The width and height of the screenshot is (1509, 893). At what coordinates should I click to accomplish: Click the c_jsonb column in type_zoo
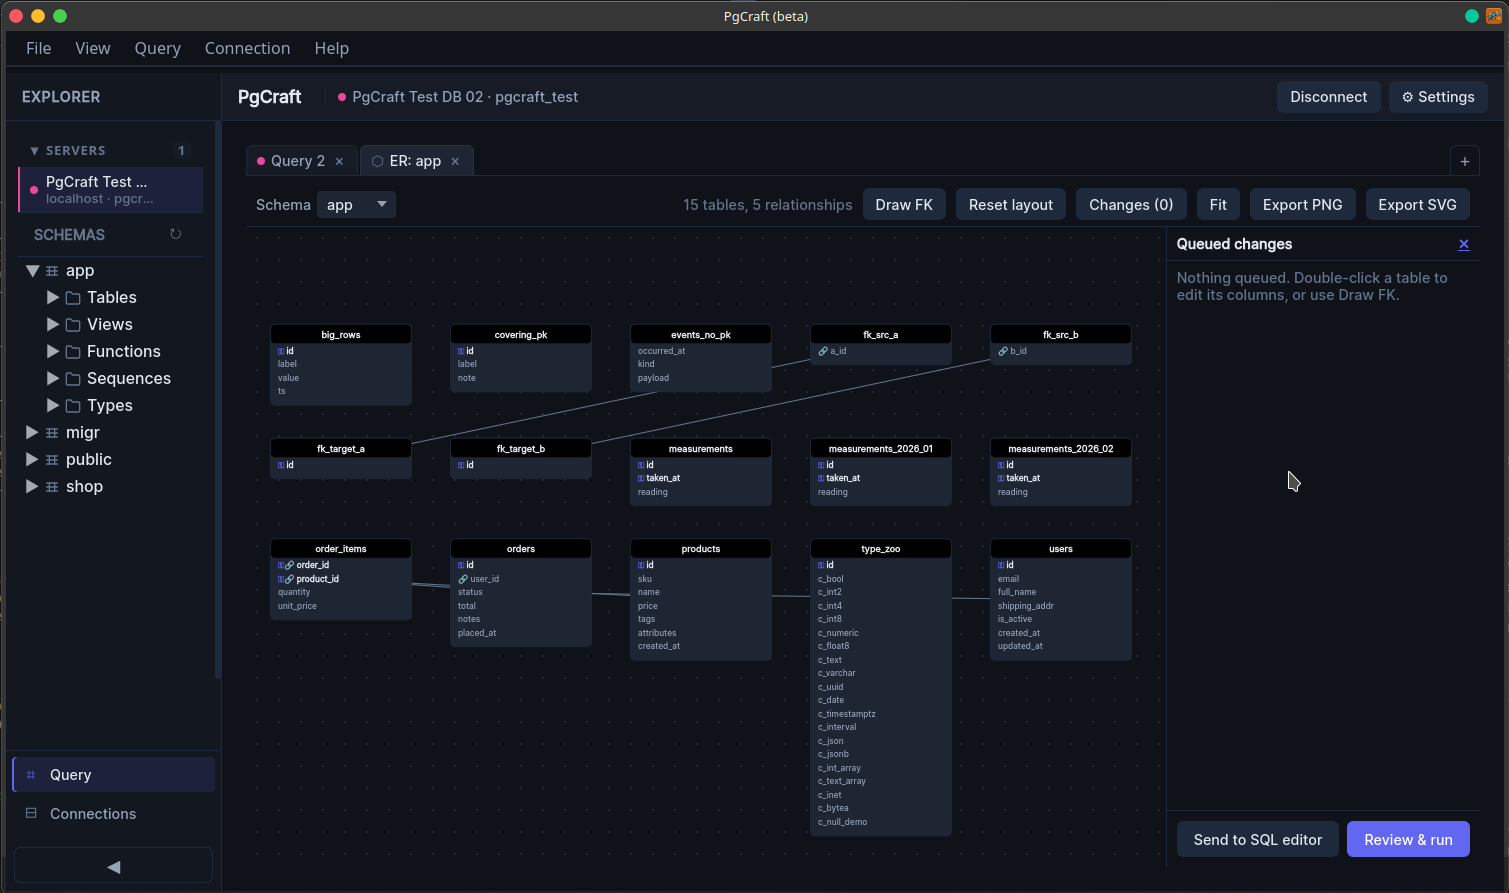point(833,755)
